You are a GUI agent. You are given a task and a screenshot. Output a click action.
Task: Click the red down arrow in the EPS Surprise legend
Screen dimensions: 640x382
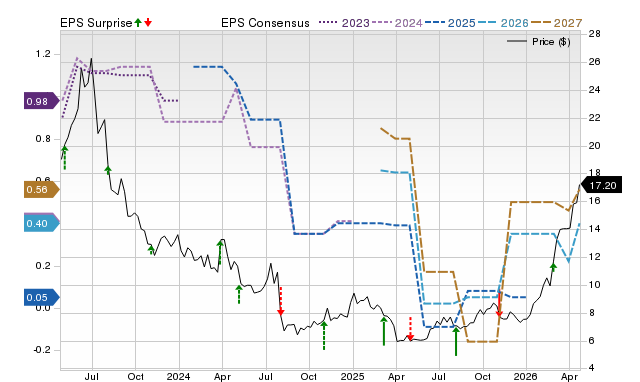pyautogui.click(x=148, y=23)
